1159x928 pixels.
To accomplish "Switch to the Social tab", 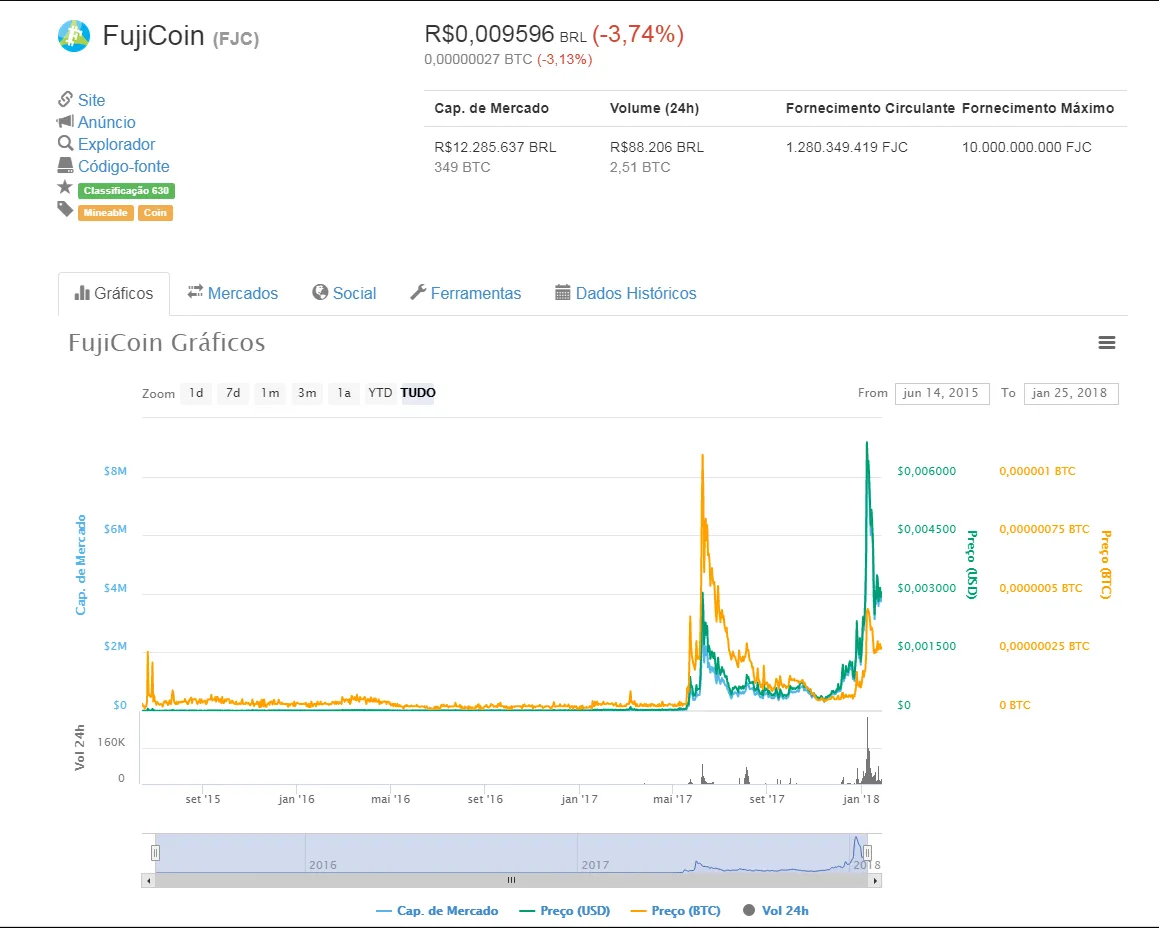I will [344, 294].
